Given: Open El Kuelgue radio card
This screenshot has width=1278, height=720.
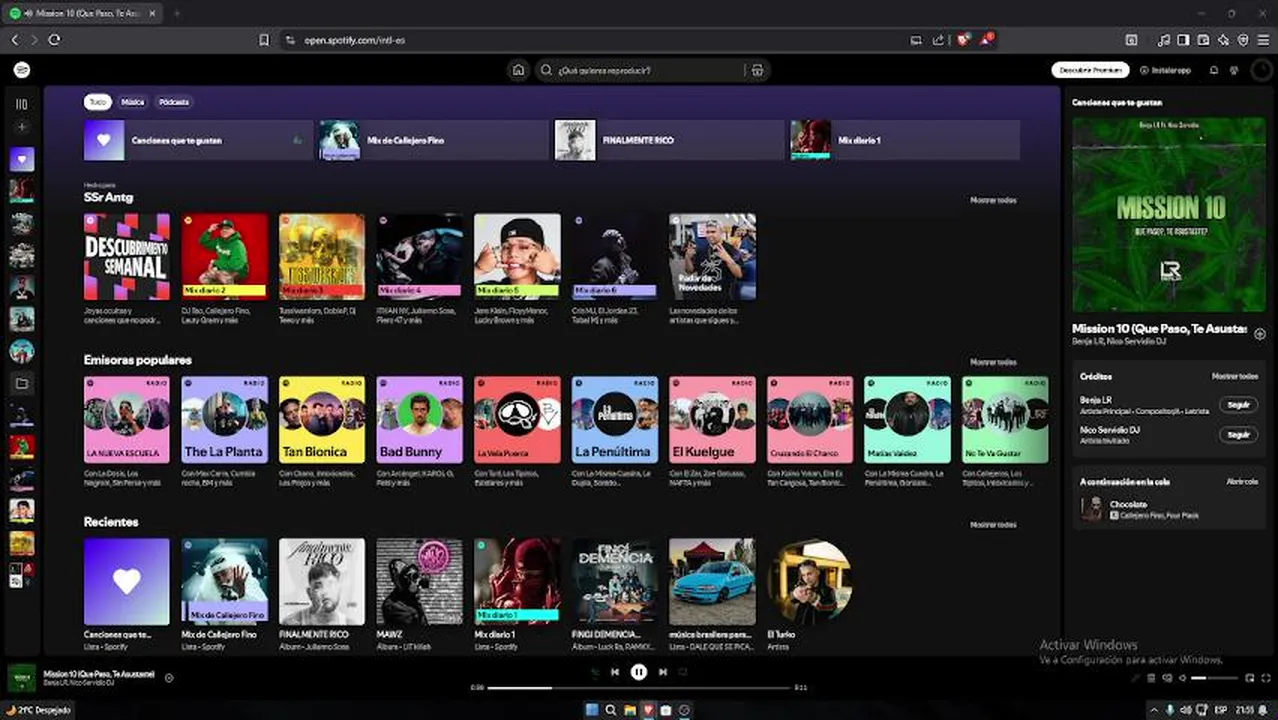Looking at the screenshot, I should [x=712, y=419].
